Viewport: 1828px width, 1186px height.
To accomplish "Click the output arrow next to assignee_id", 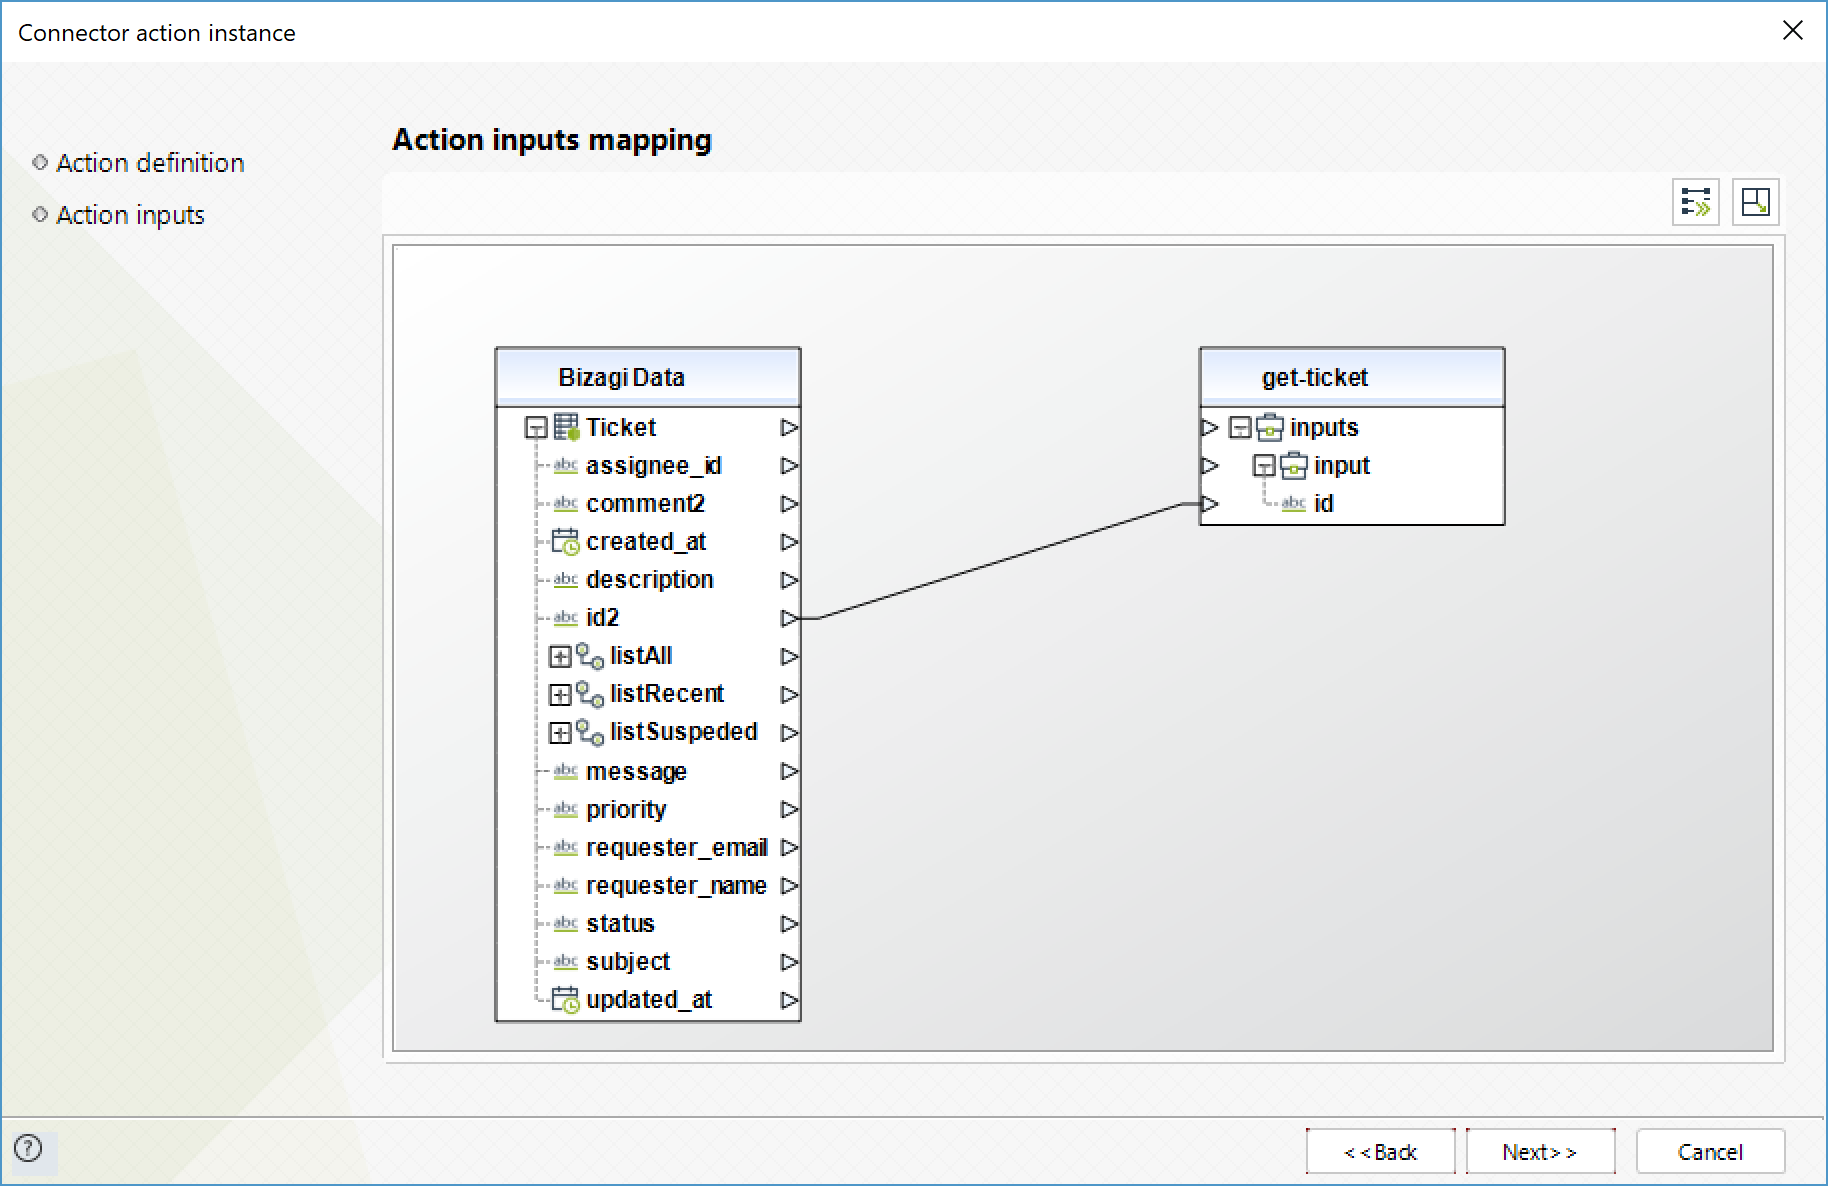I will [790, 465].
